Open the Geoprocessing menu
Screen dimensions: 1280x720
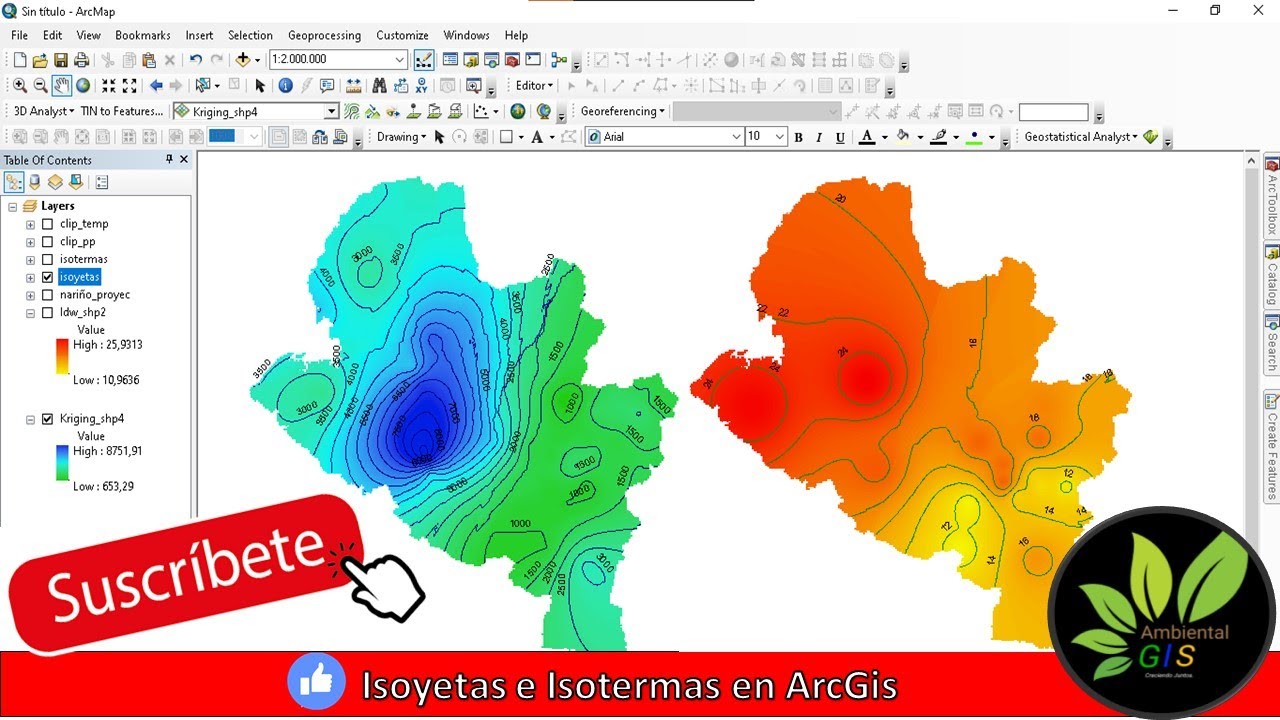[x=324, y=35]
